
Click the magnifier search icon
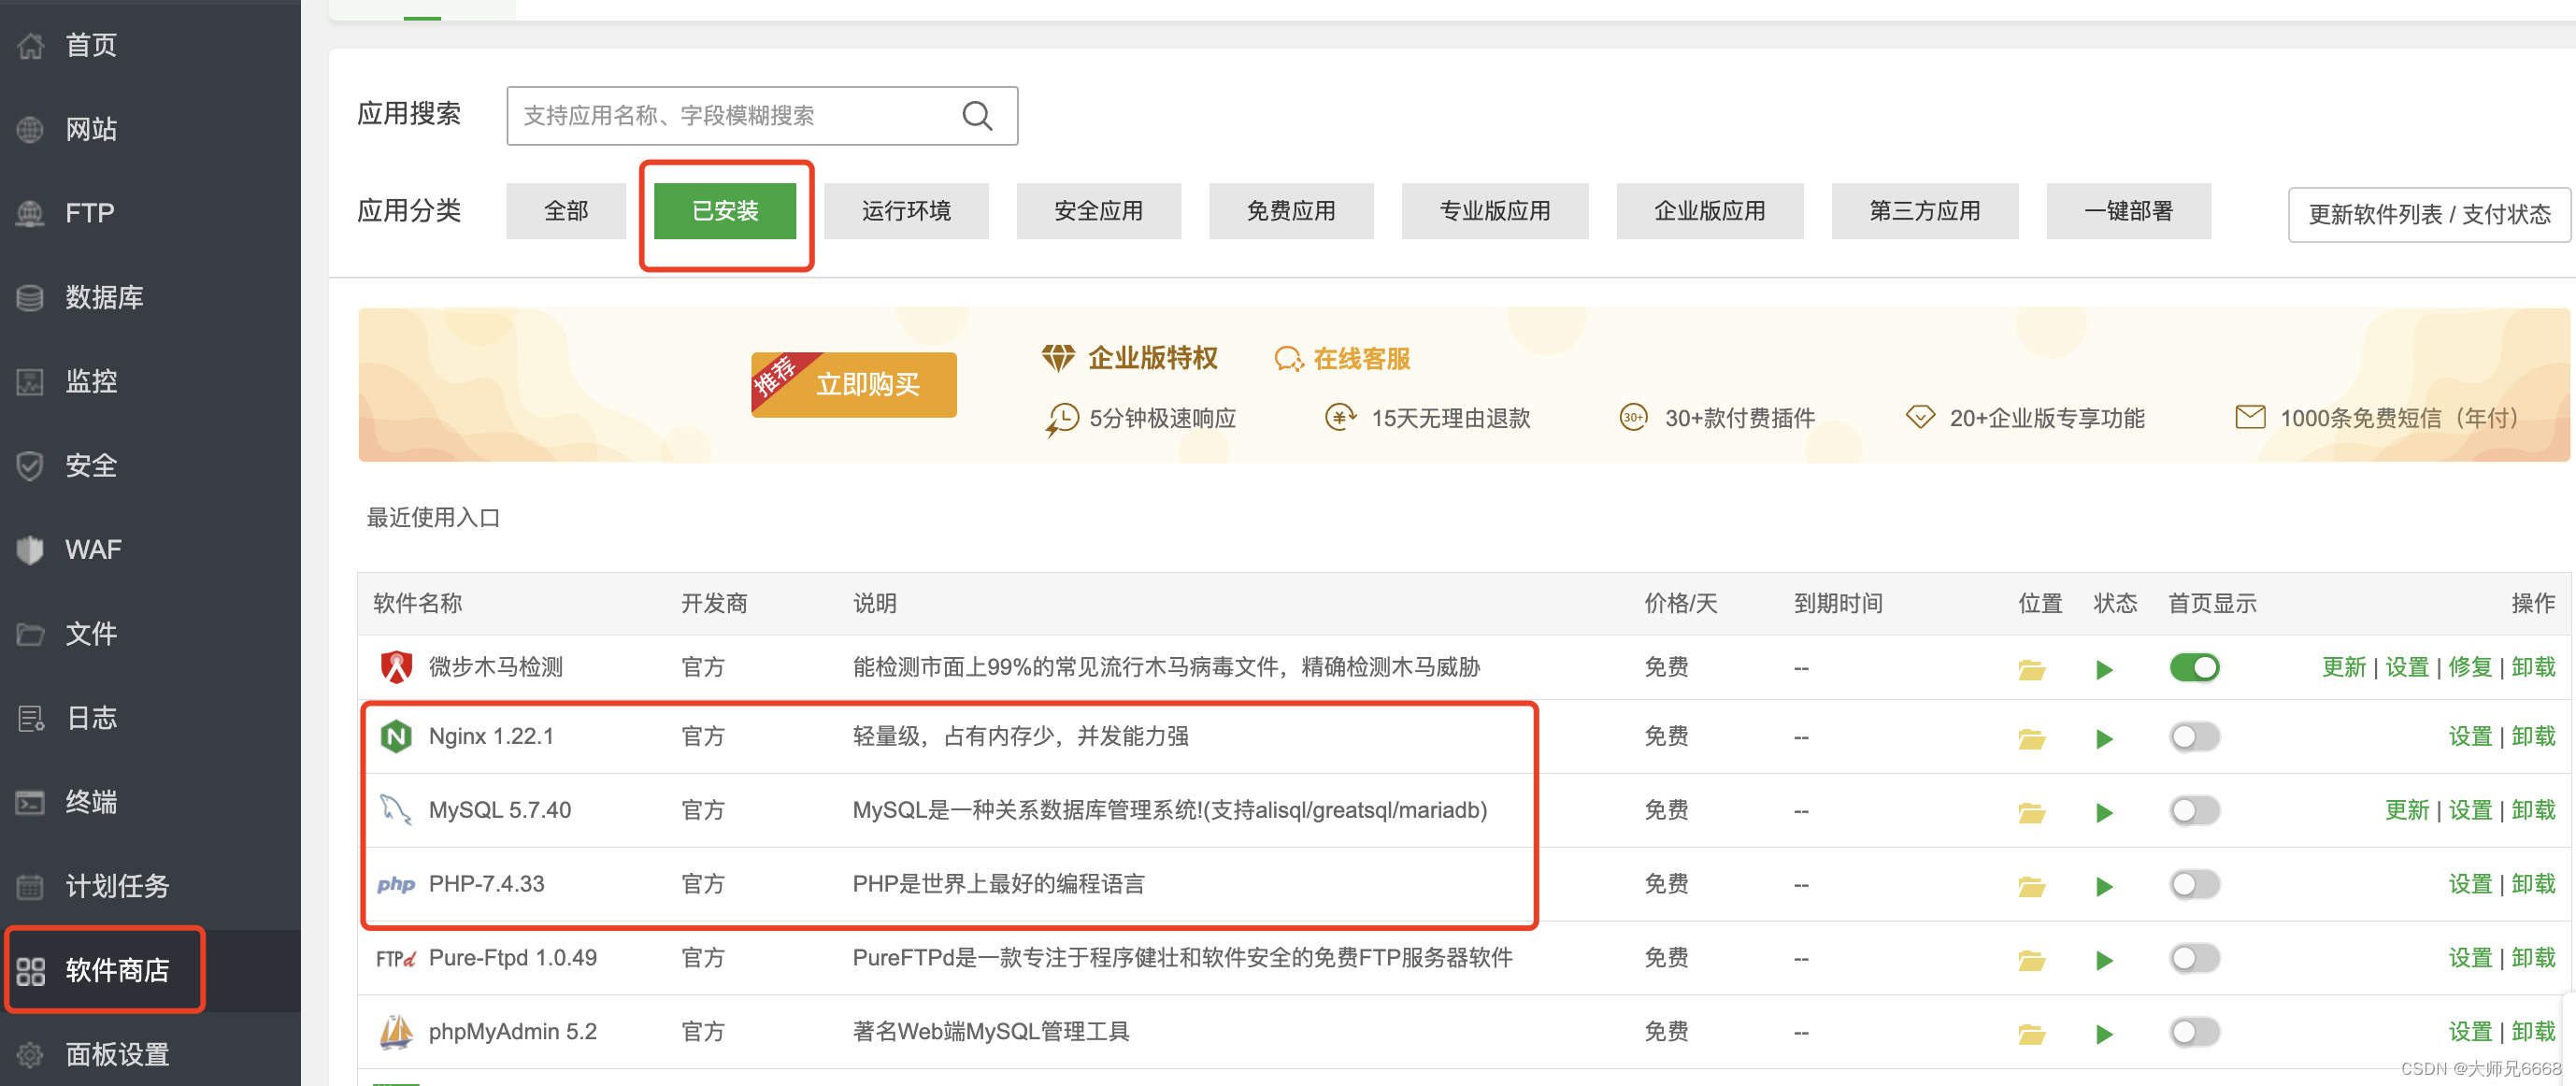tap(977, 116)
